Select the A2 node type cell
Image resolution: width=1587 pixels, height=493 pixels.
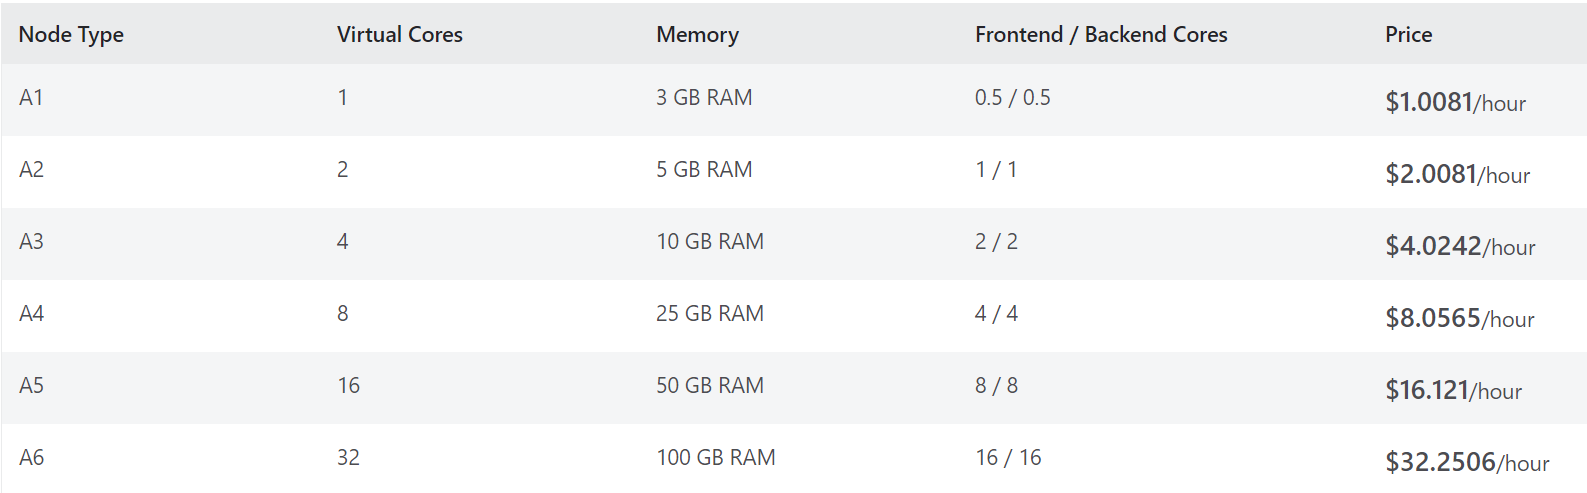point(31,170)
